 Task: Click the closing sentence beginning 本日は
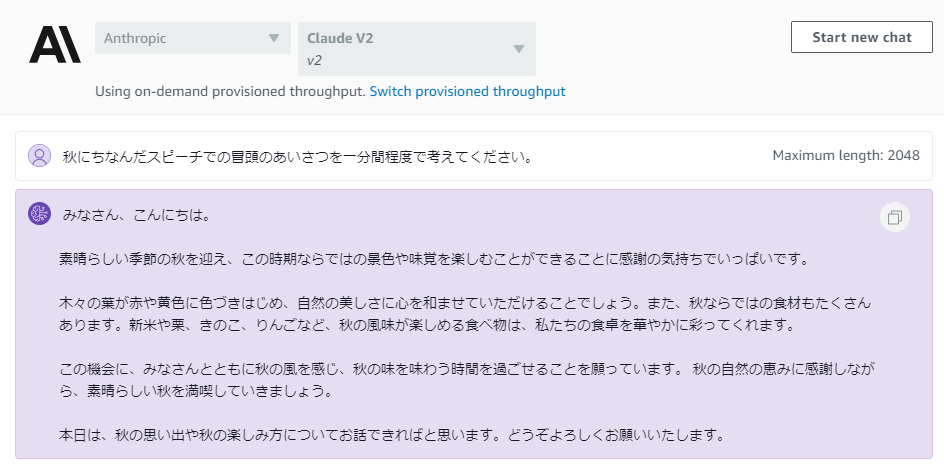393,435
